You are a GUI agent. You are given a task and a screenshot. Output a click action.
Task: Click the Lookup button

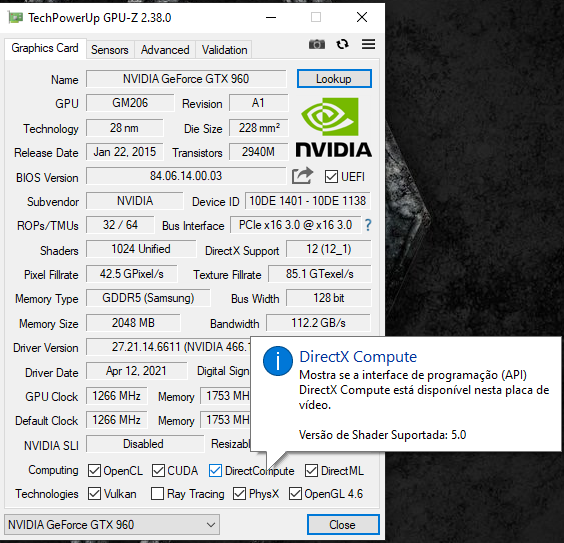click(x=334, y=79)
